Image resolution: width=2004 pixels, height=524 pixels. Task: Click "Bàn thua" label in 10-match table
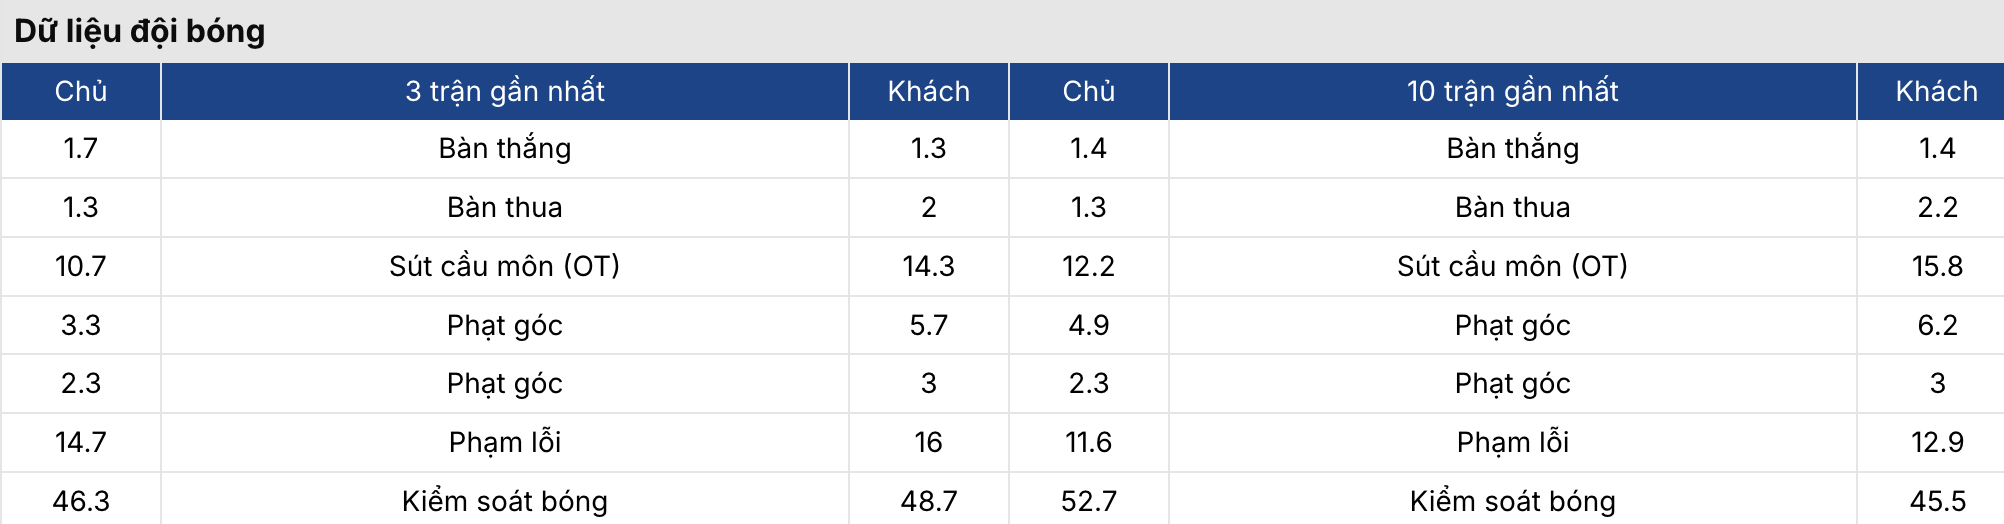[x=1512, y=207]
